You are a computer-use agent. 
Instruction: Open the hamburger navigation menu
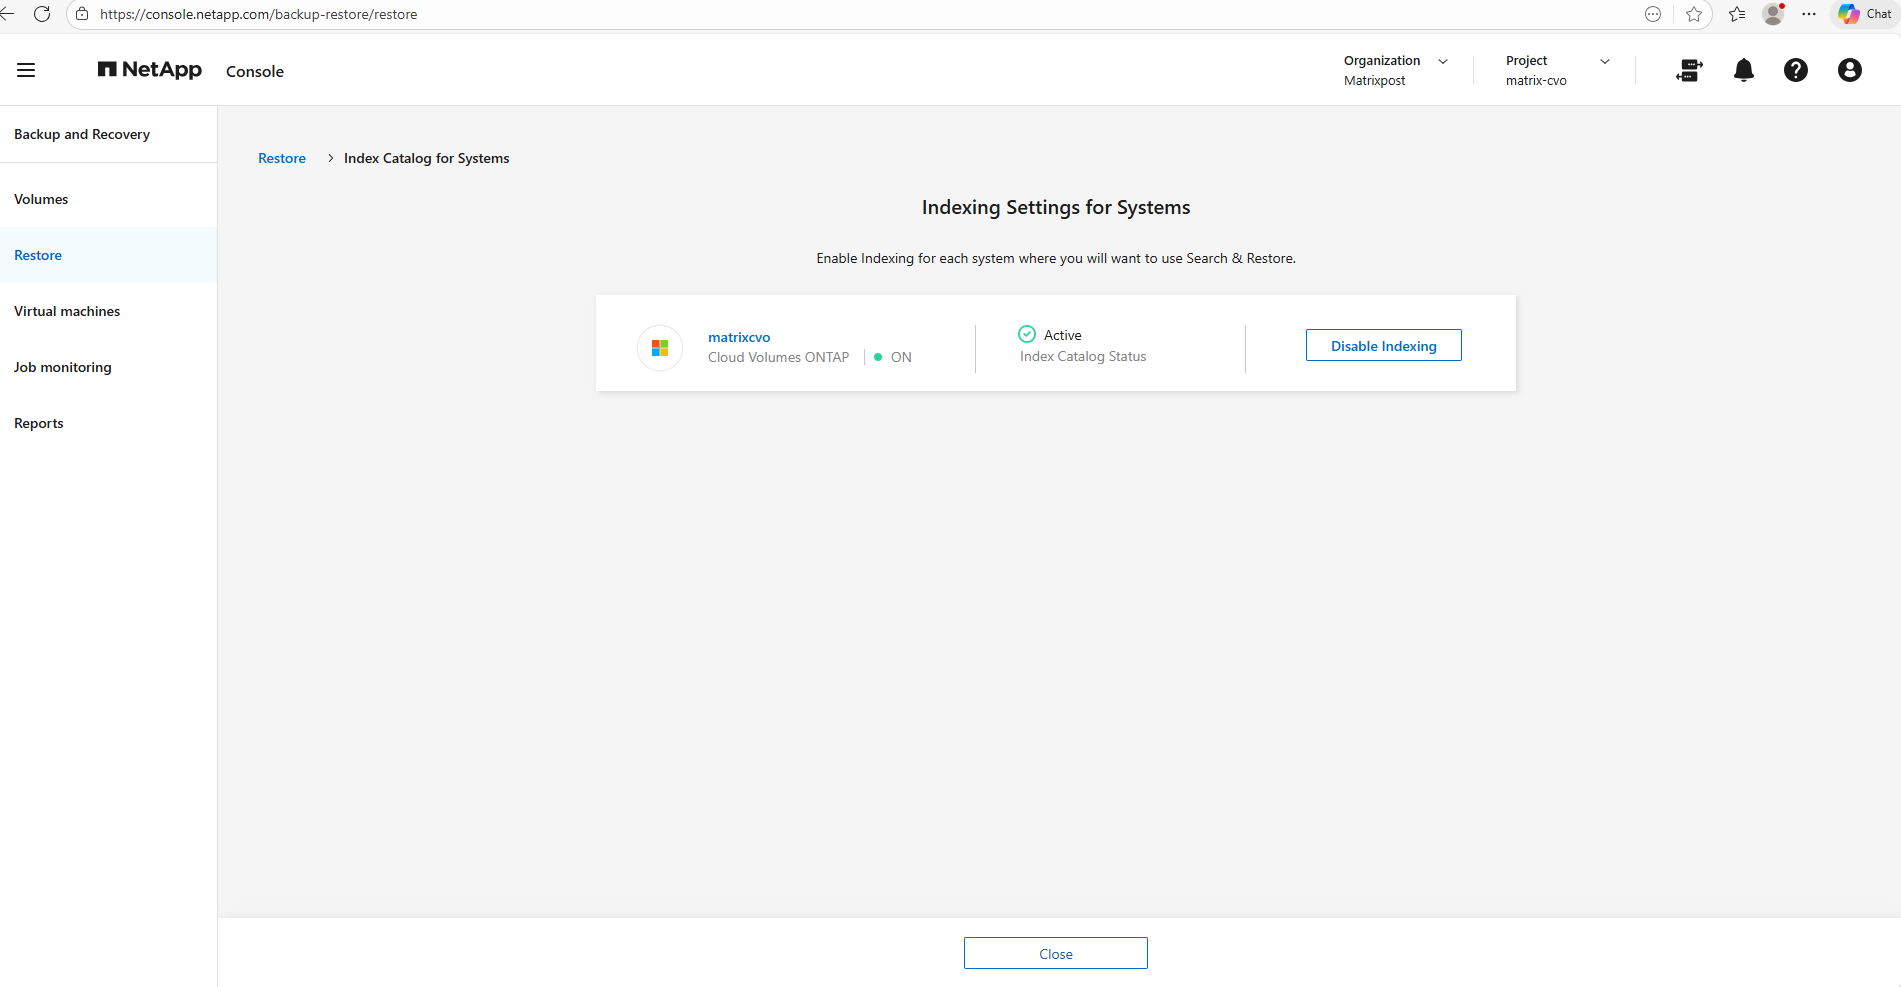26,70
